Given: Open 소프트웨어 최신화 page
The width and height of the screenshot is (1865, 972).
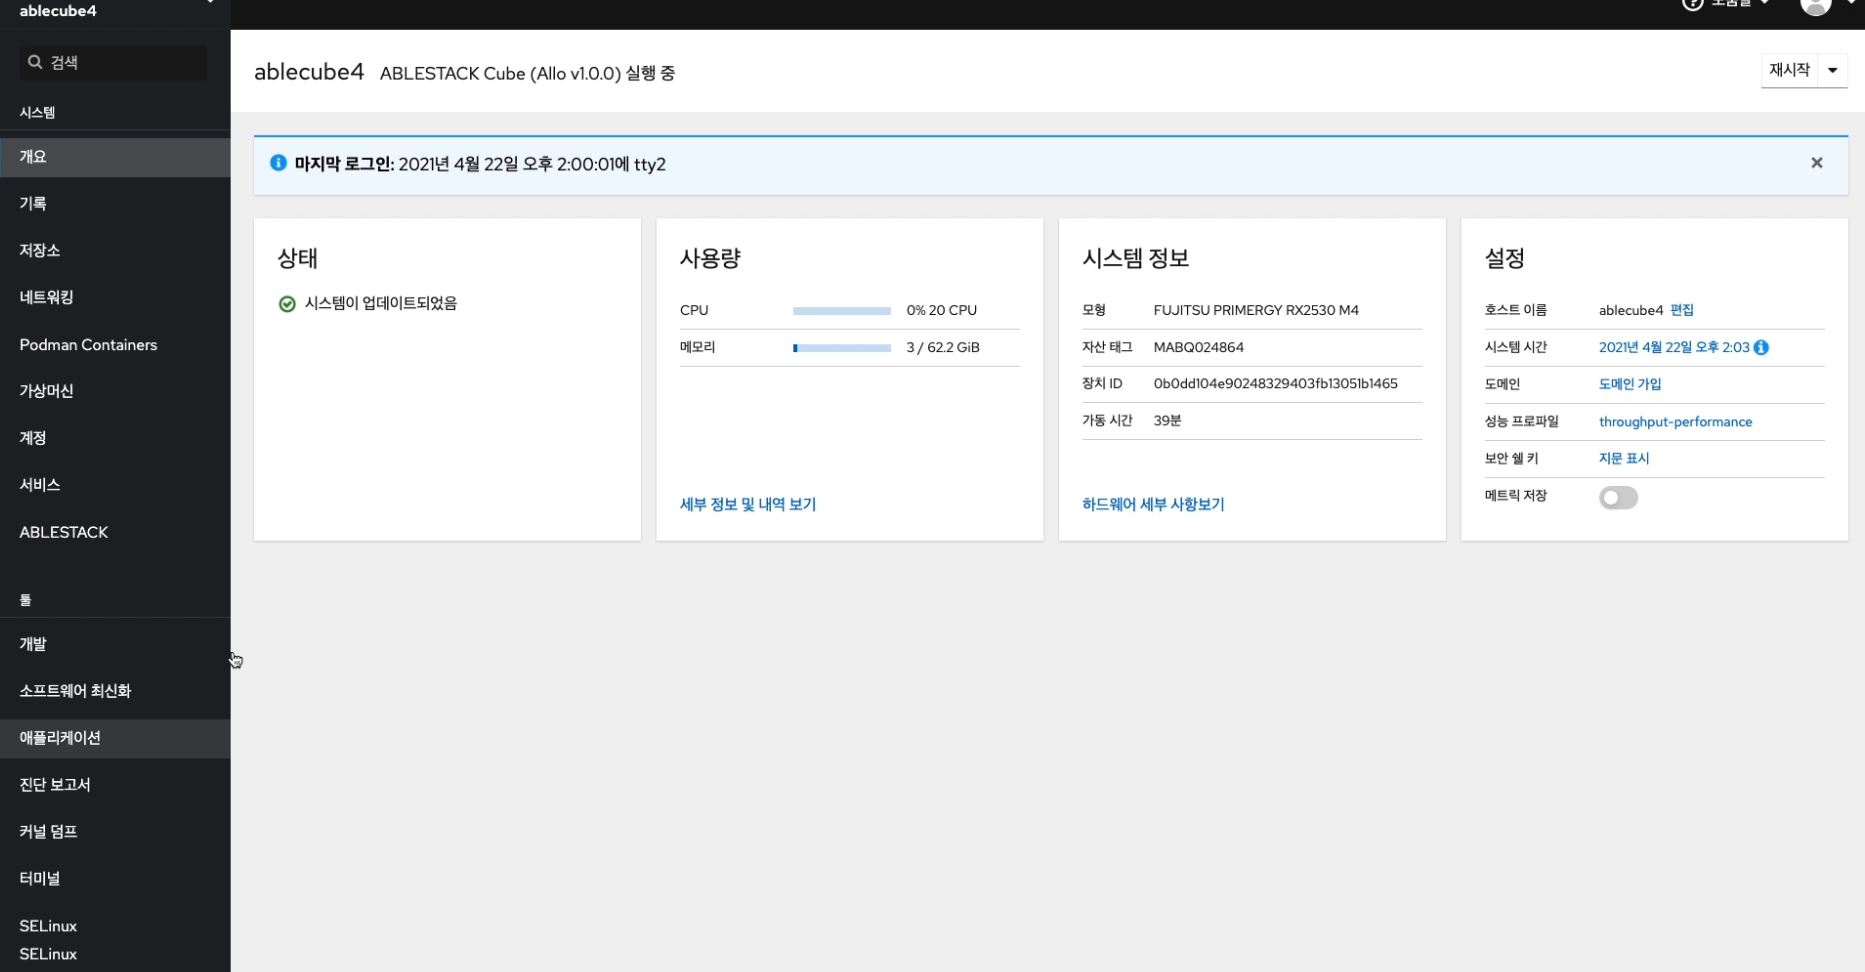Looking at the screenshot, I should pyautogui.click(x=115, y=691).
